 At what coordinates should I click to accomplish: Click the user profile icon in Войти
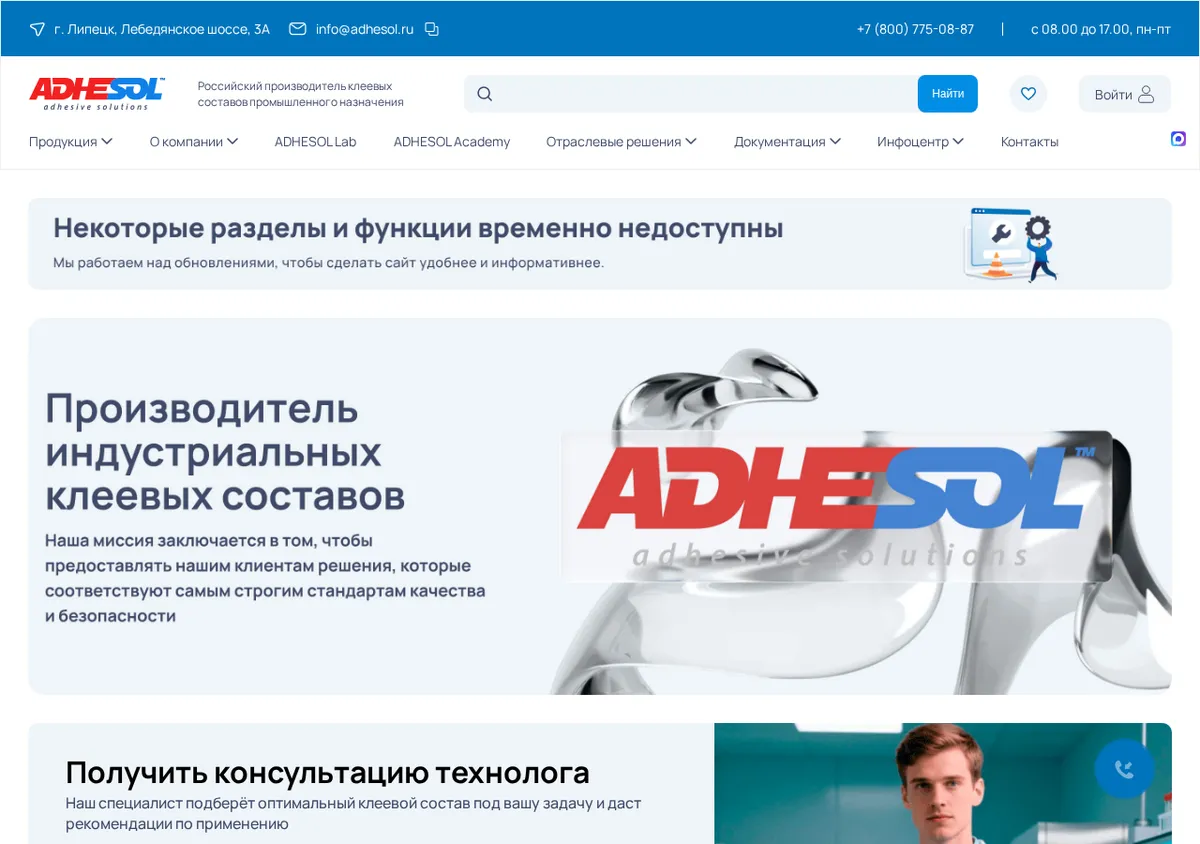pos(1146,94)
